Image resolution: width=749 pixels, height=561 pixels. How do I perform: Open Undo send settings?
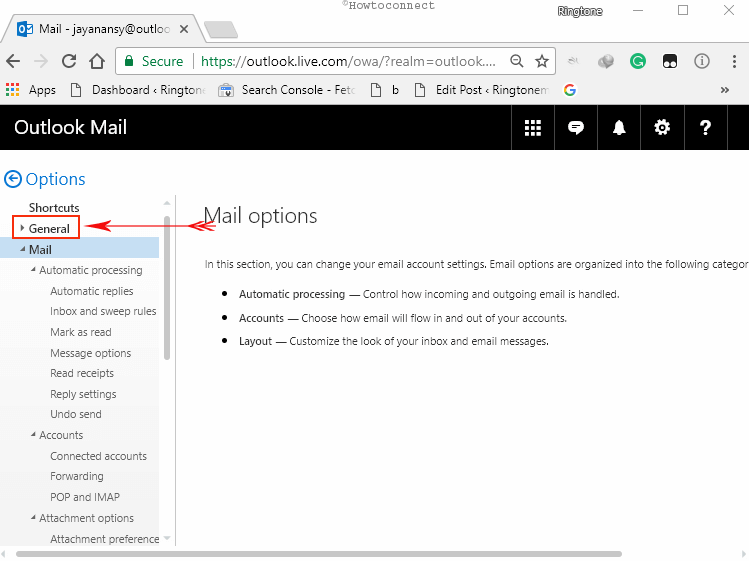pos(76,414)
